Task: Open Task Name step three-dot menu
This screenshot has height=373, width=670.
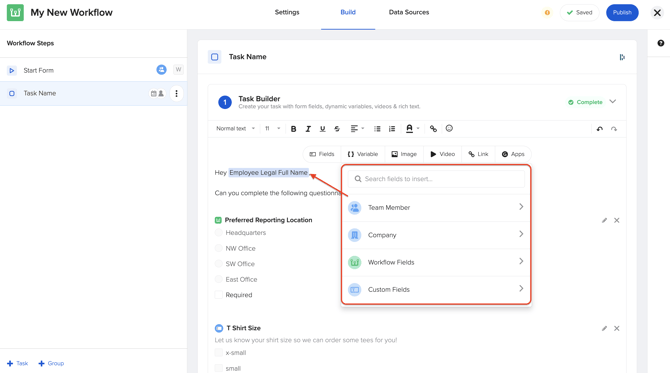Action: tap(176, 93)
